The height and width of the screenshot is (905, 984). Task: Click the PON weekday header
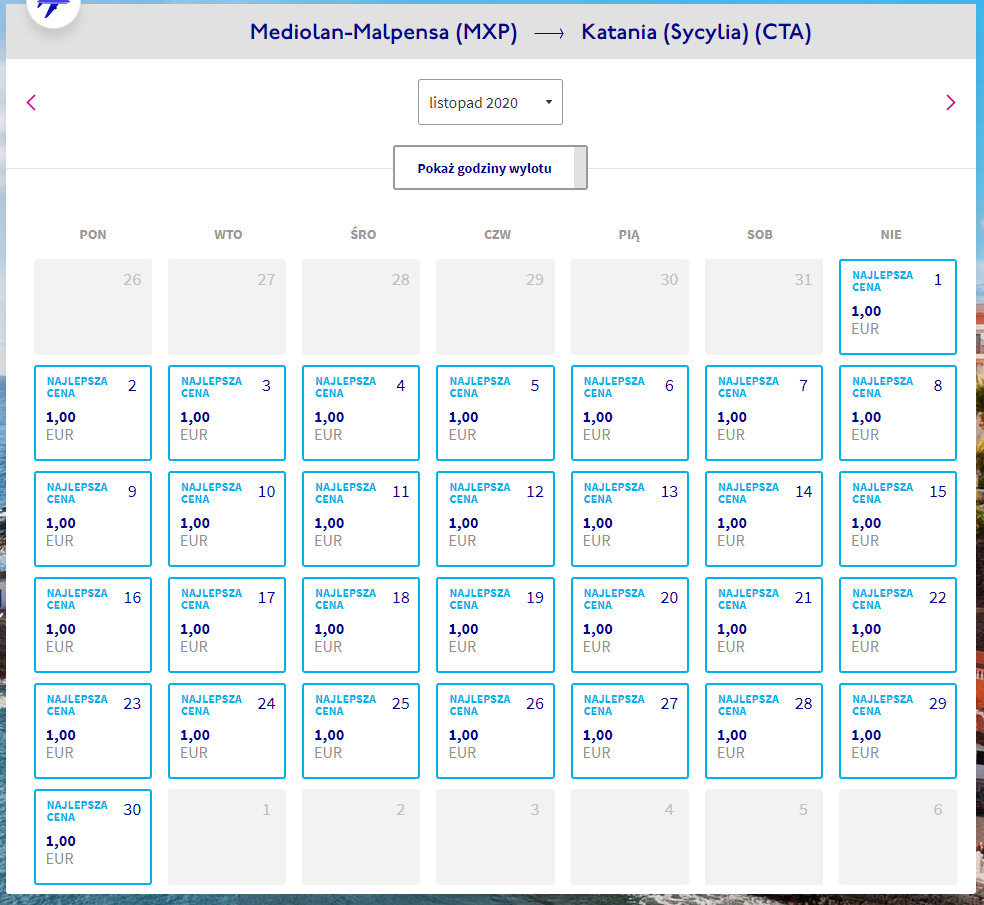93,235
